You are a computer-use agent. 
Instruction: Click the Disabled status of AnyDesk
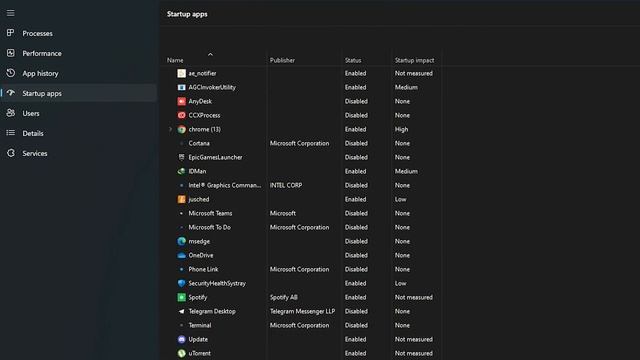coord(356,101)
